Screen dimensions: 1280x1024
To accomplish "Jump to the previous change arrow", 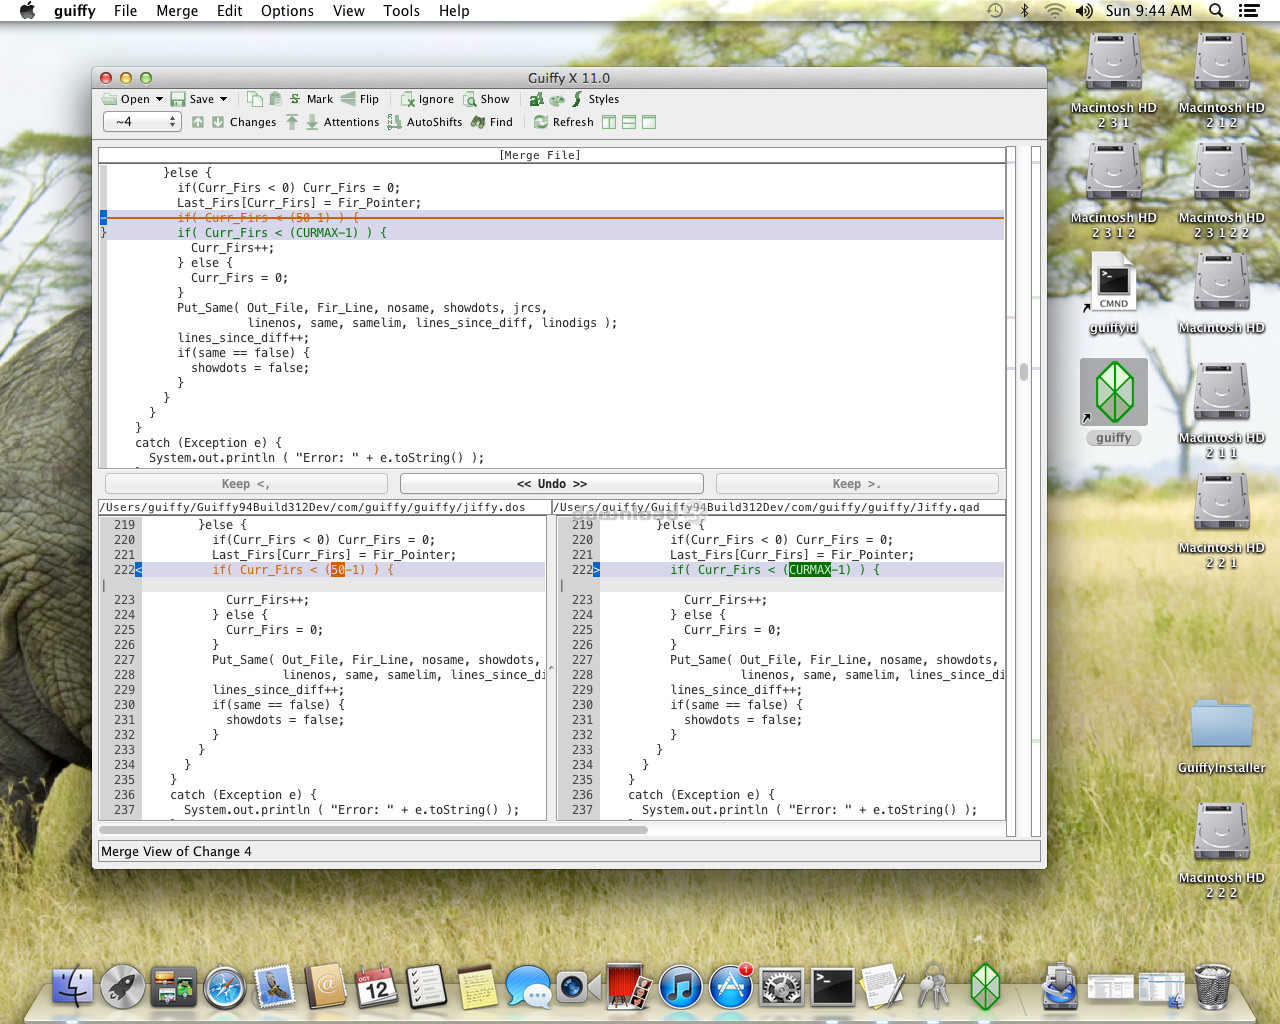I will click(198, 122).
